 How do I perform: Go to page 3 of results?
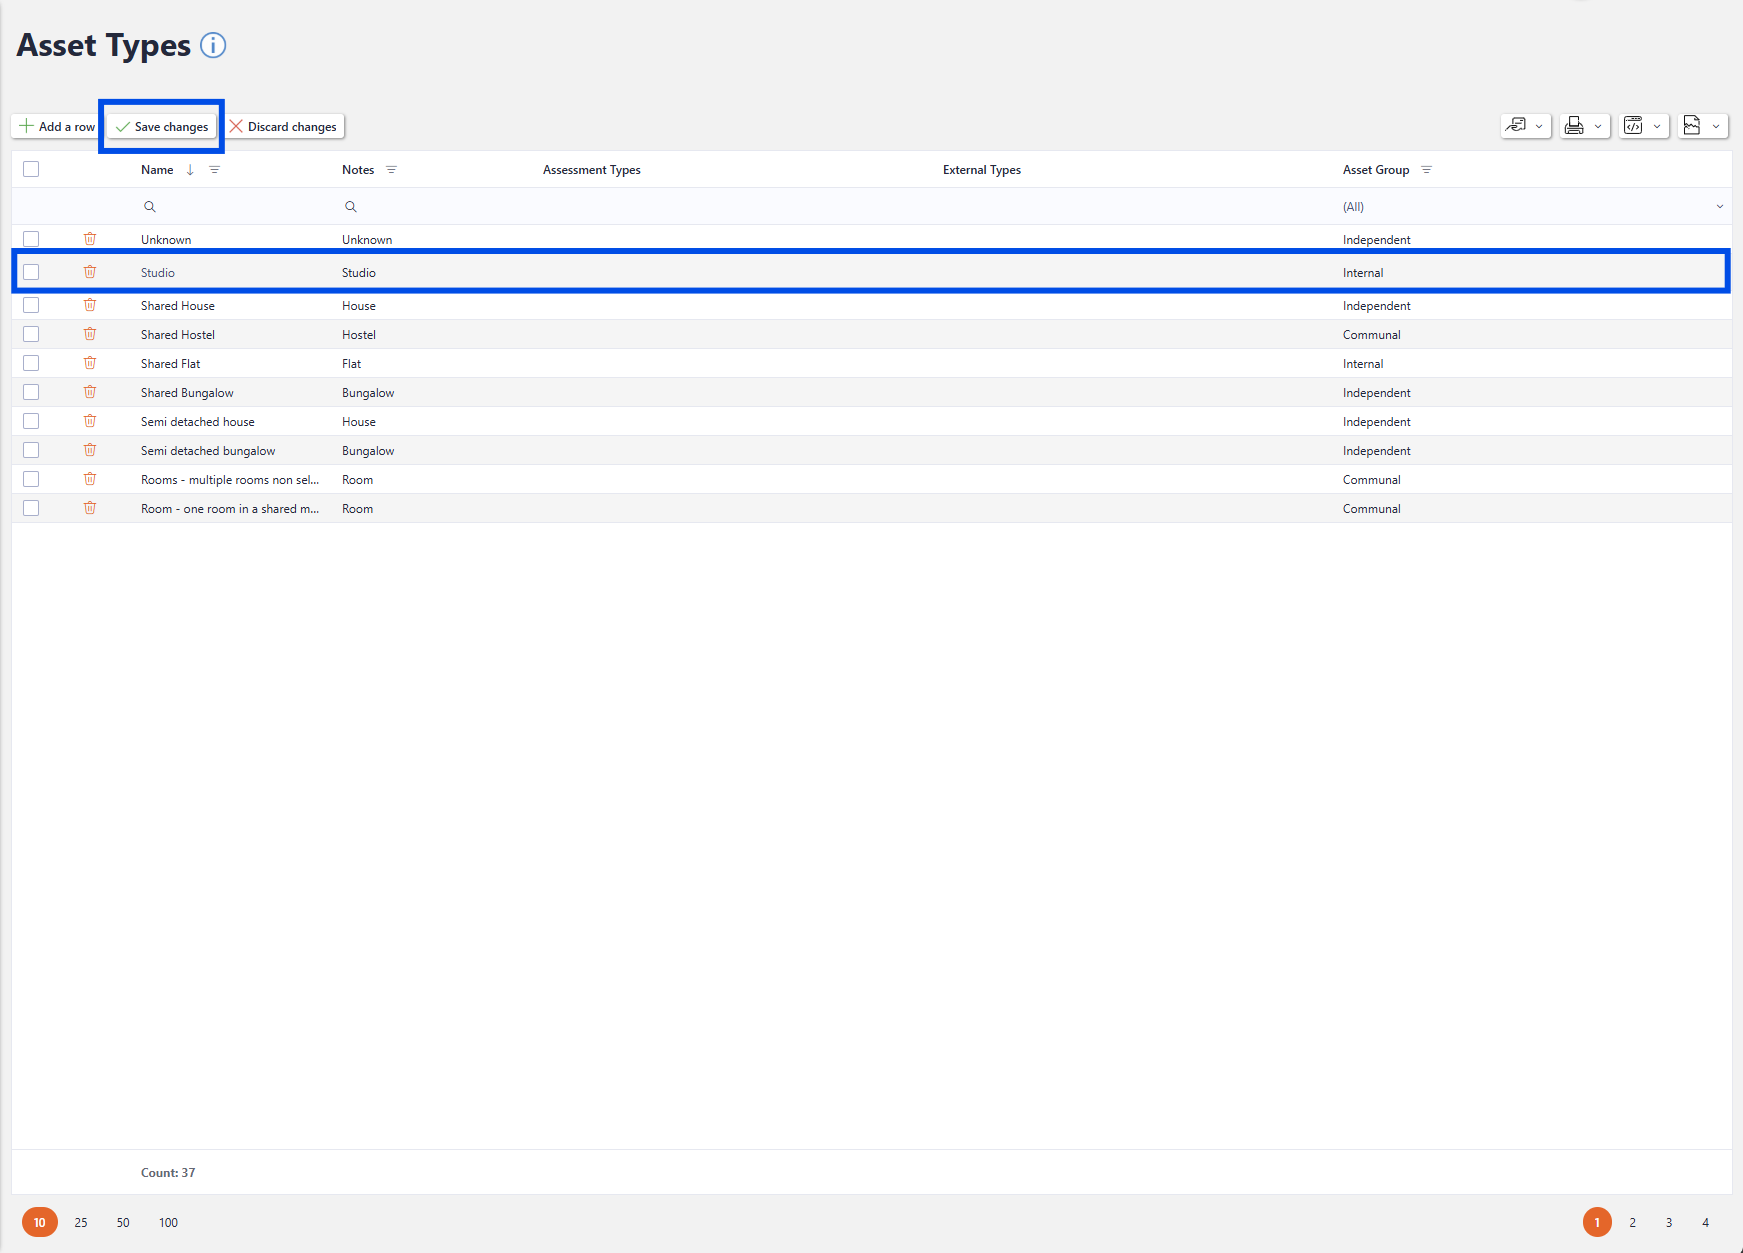[1668, 1222]
